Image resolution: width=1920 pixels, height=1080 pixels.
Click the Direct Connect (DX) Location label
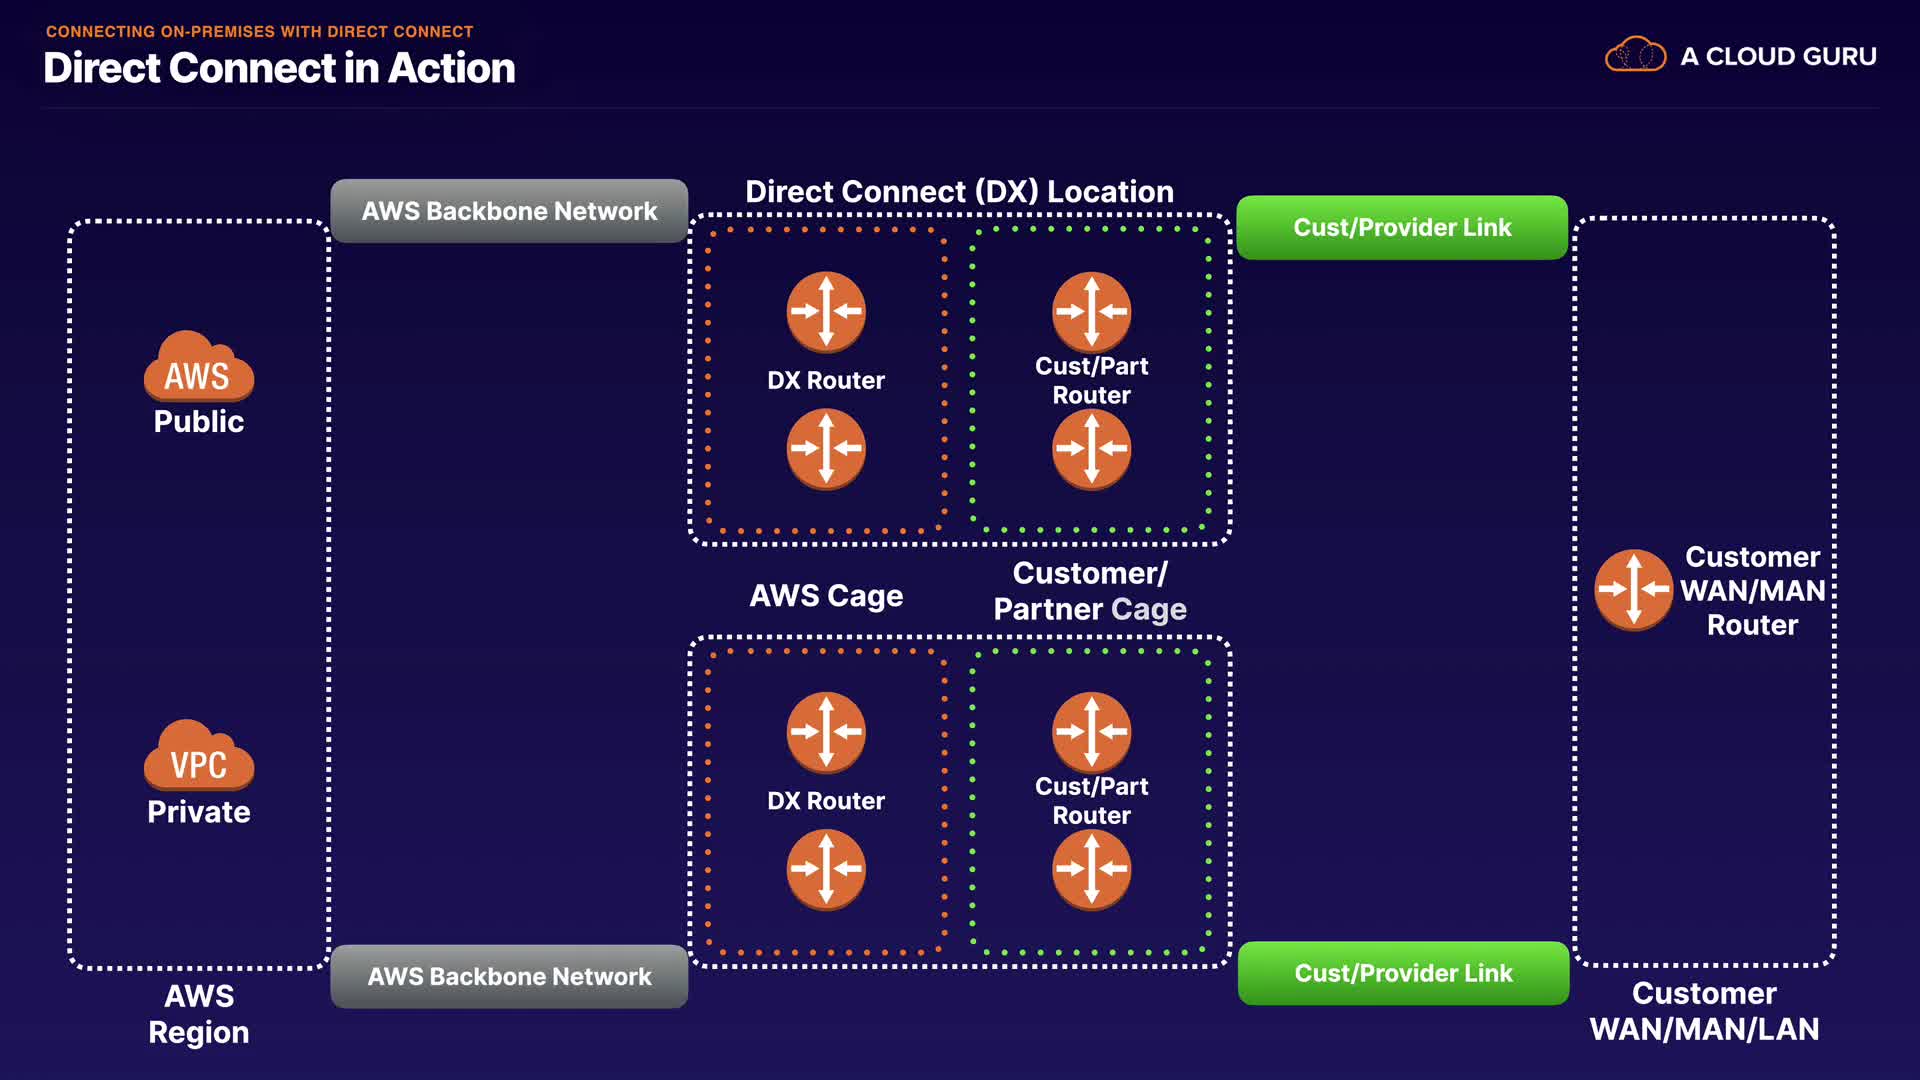(x=959, y=191)
